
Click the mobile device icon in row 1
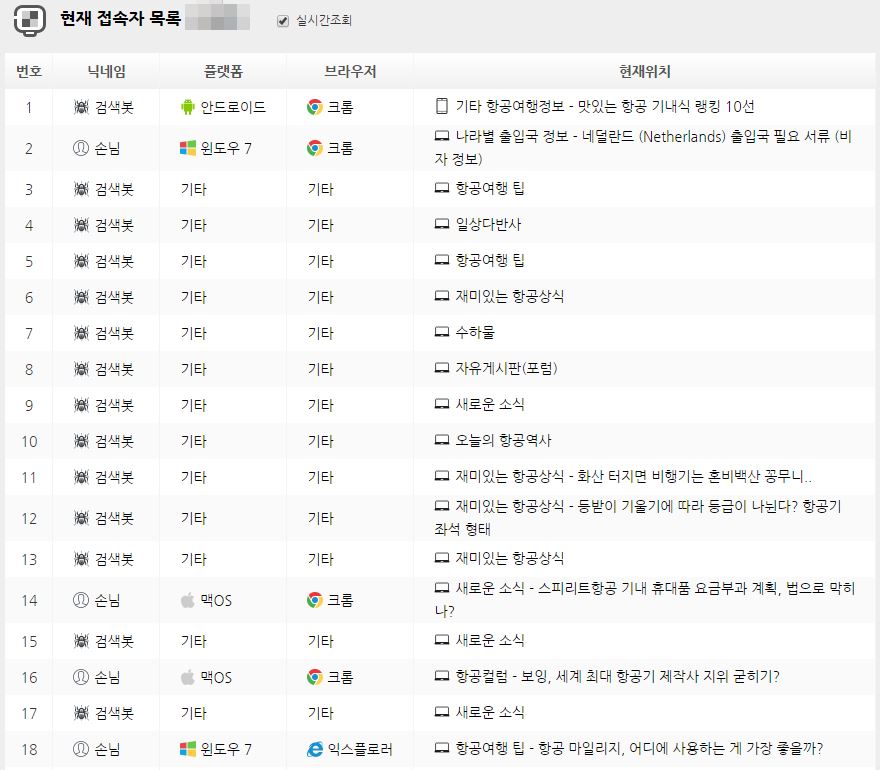(x=442, y=106)
